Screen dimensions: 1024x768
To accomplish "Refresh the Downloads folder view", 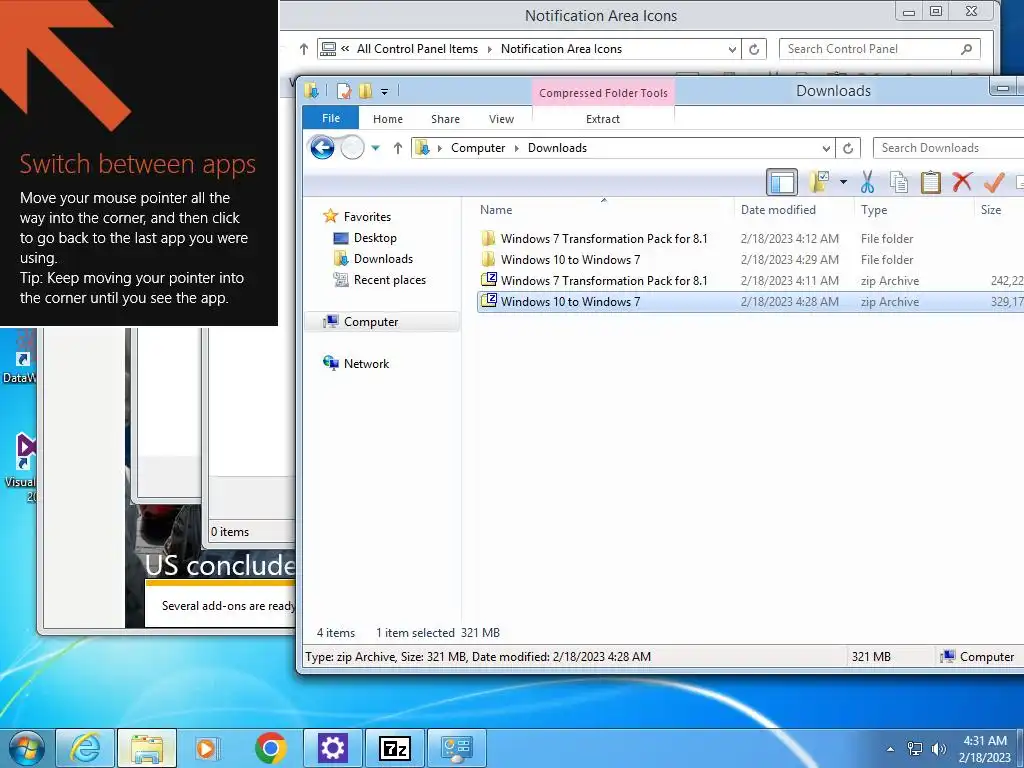I will [848, 148].
